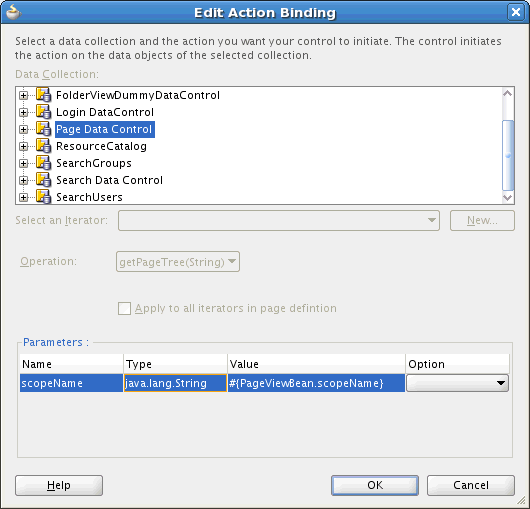
Task: Enable Apply to all iterators checkbox
Action: click(124, 308)
